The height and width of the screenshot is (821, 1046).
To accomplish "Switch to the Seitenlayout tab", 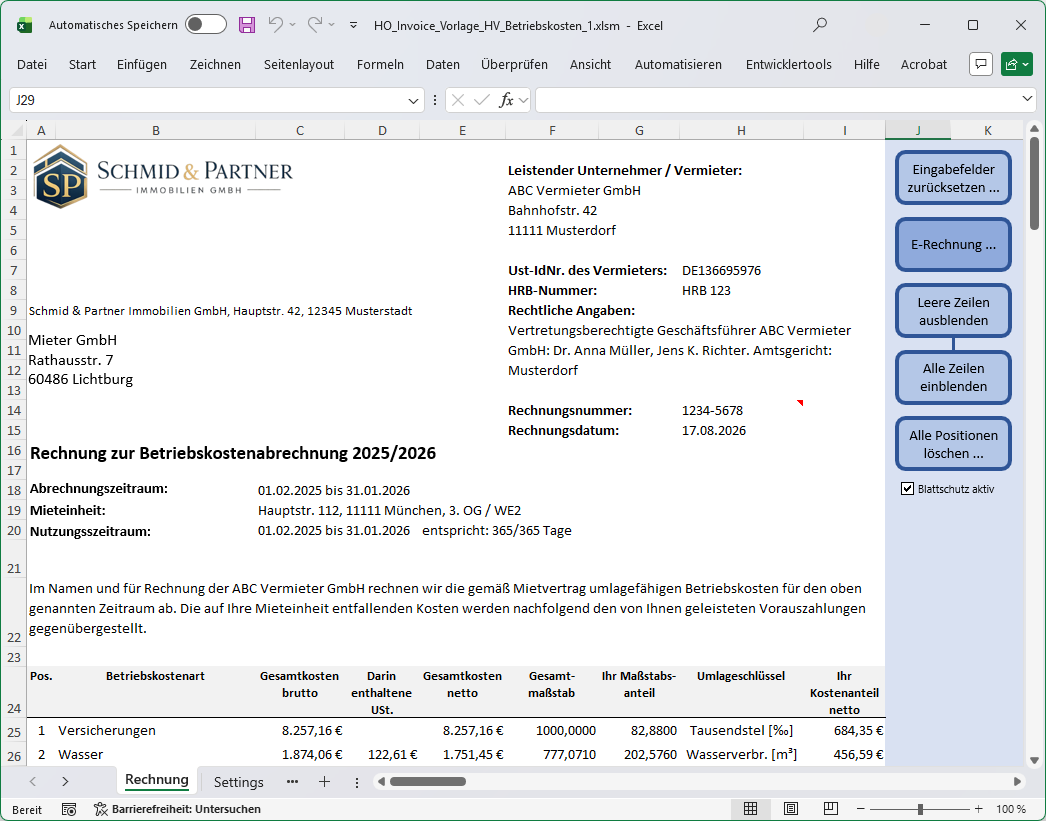I will [298, 65].
